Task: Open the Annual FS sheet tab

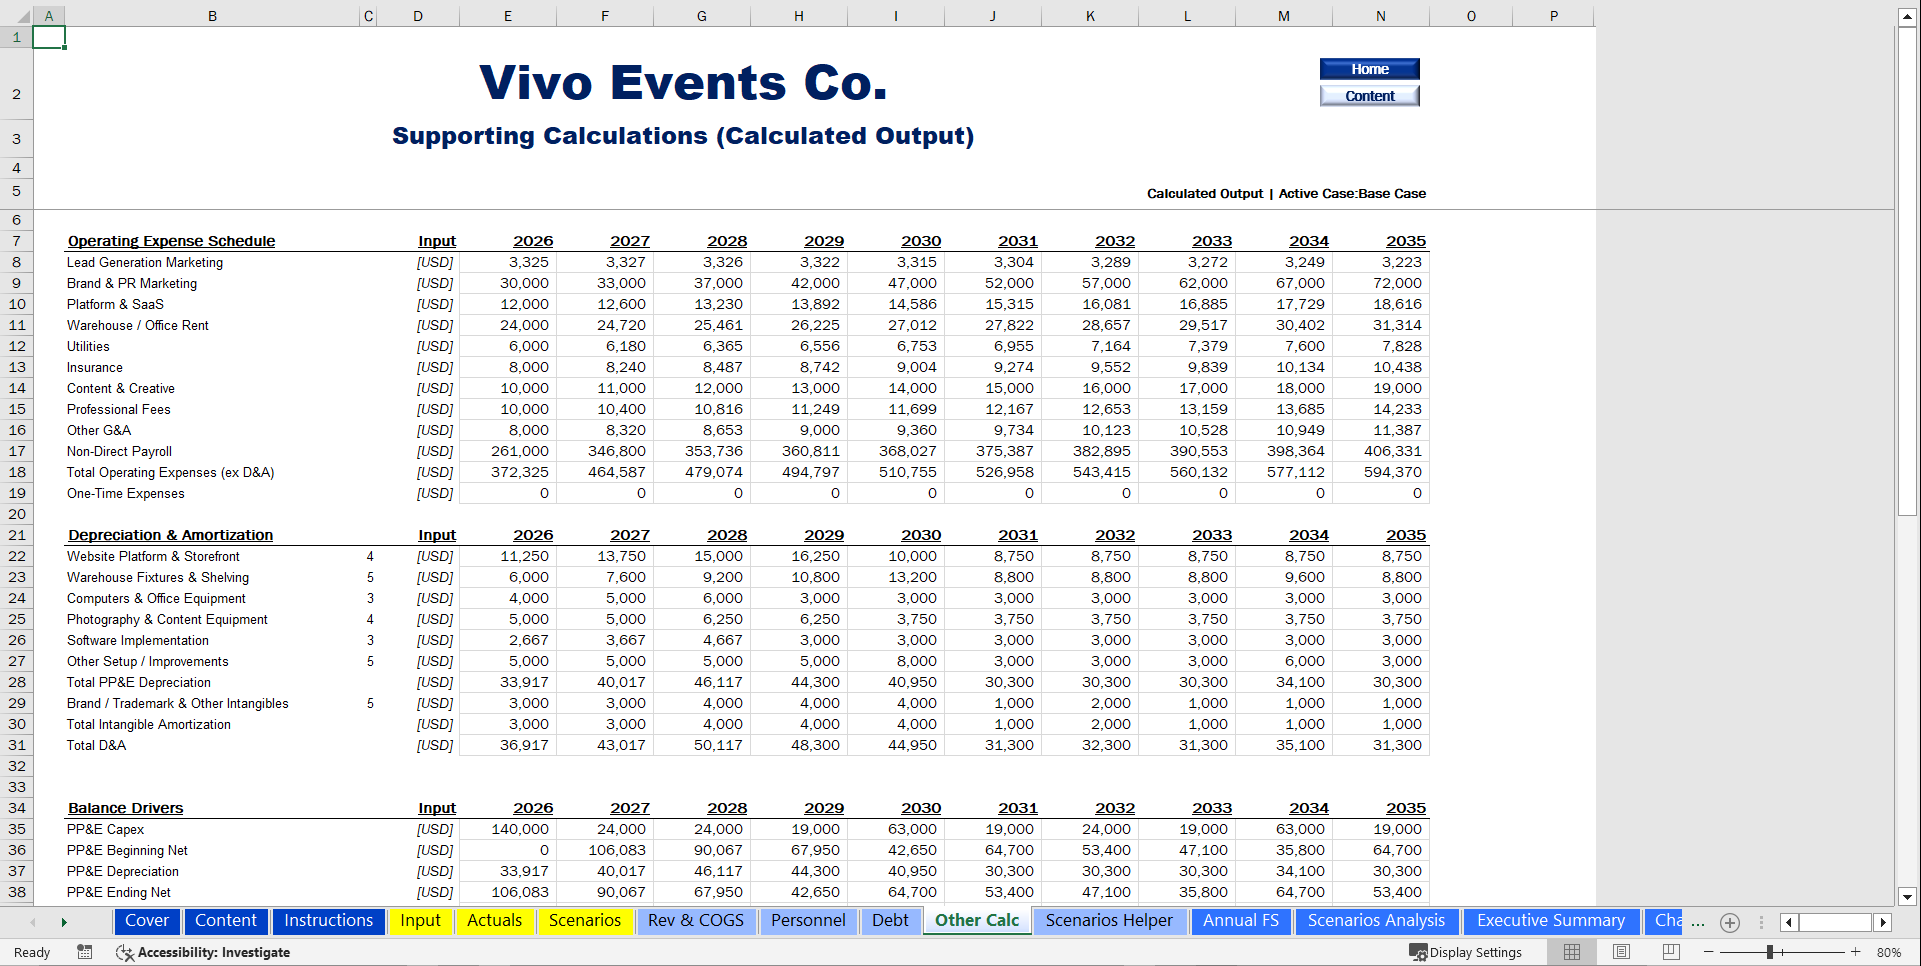Action: coord(1241,921)
